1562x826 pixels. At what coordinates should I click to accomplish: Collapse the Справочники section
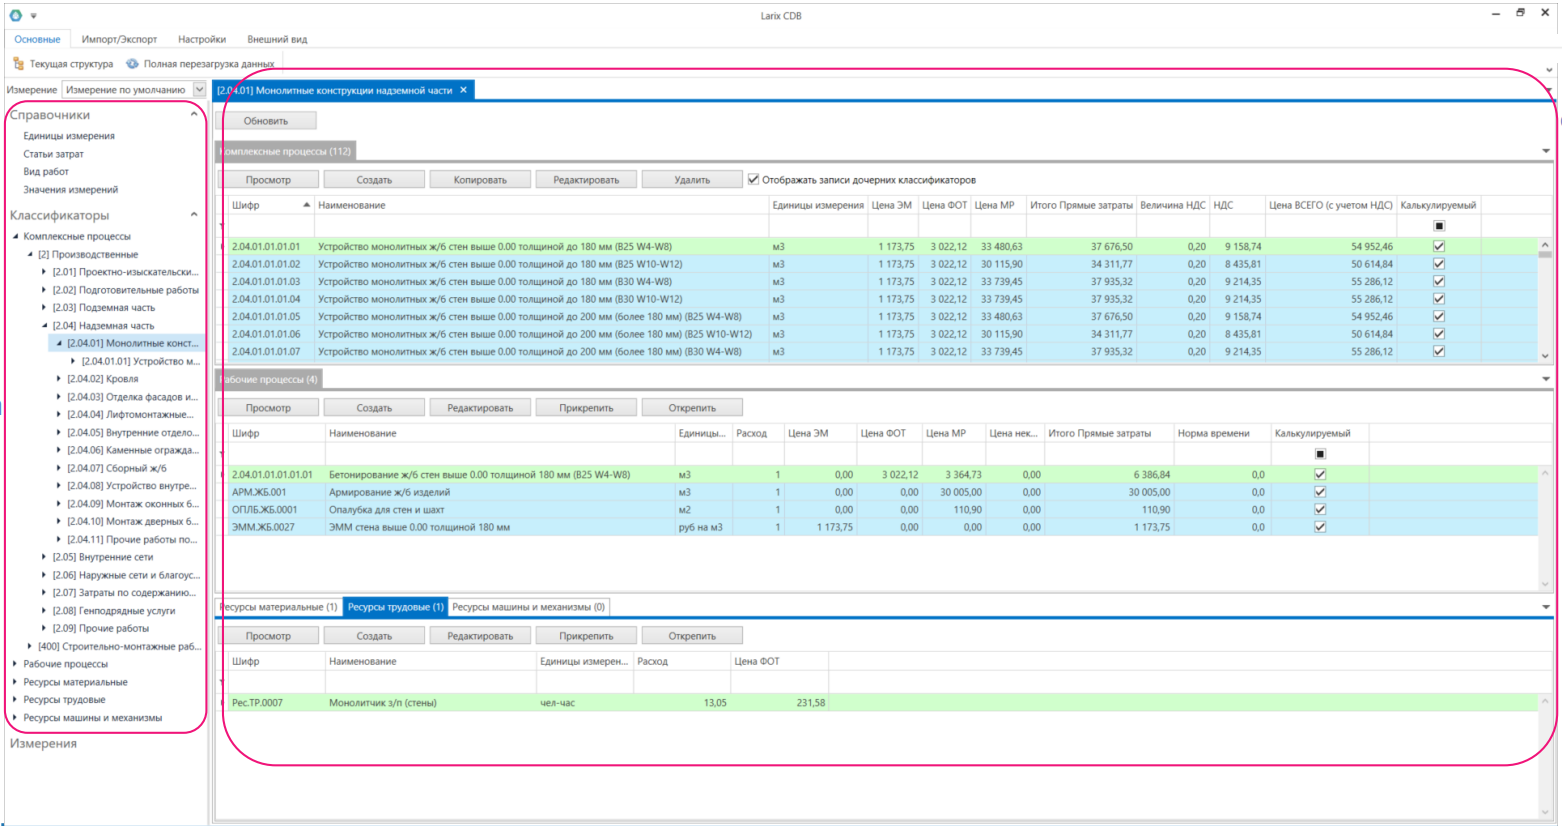click(194, 114)
